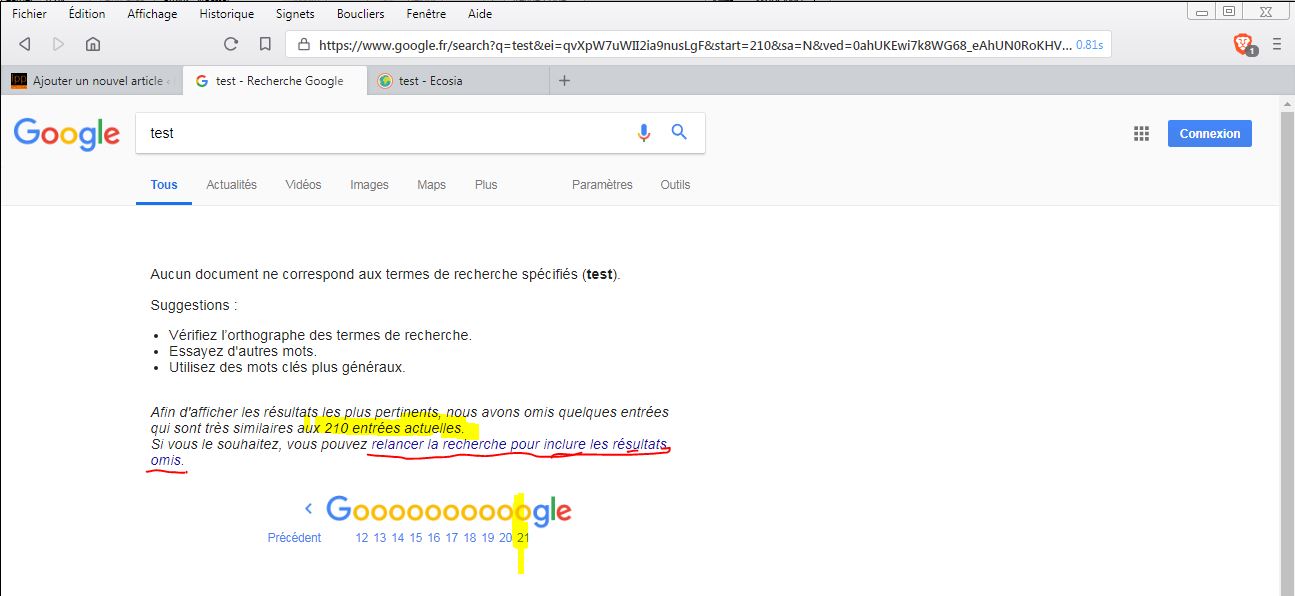Go to results page 15
The width and height of the screenshot is (1295, 596).
pos(415,538)
